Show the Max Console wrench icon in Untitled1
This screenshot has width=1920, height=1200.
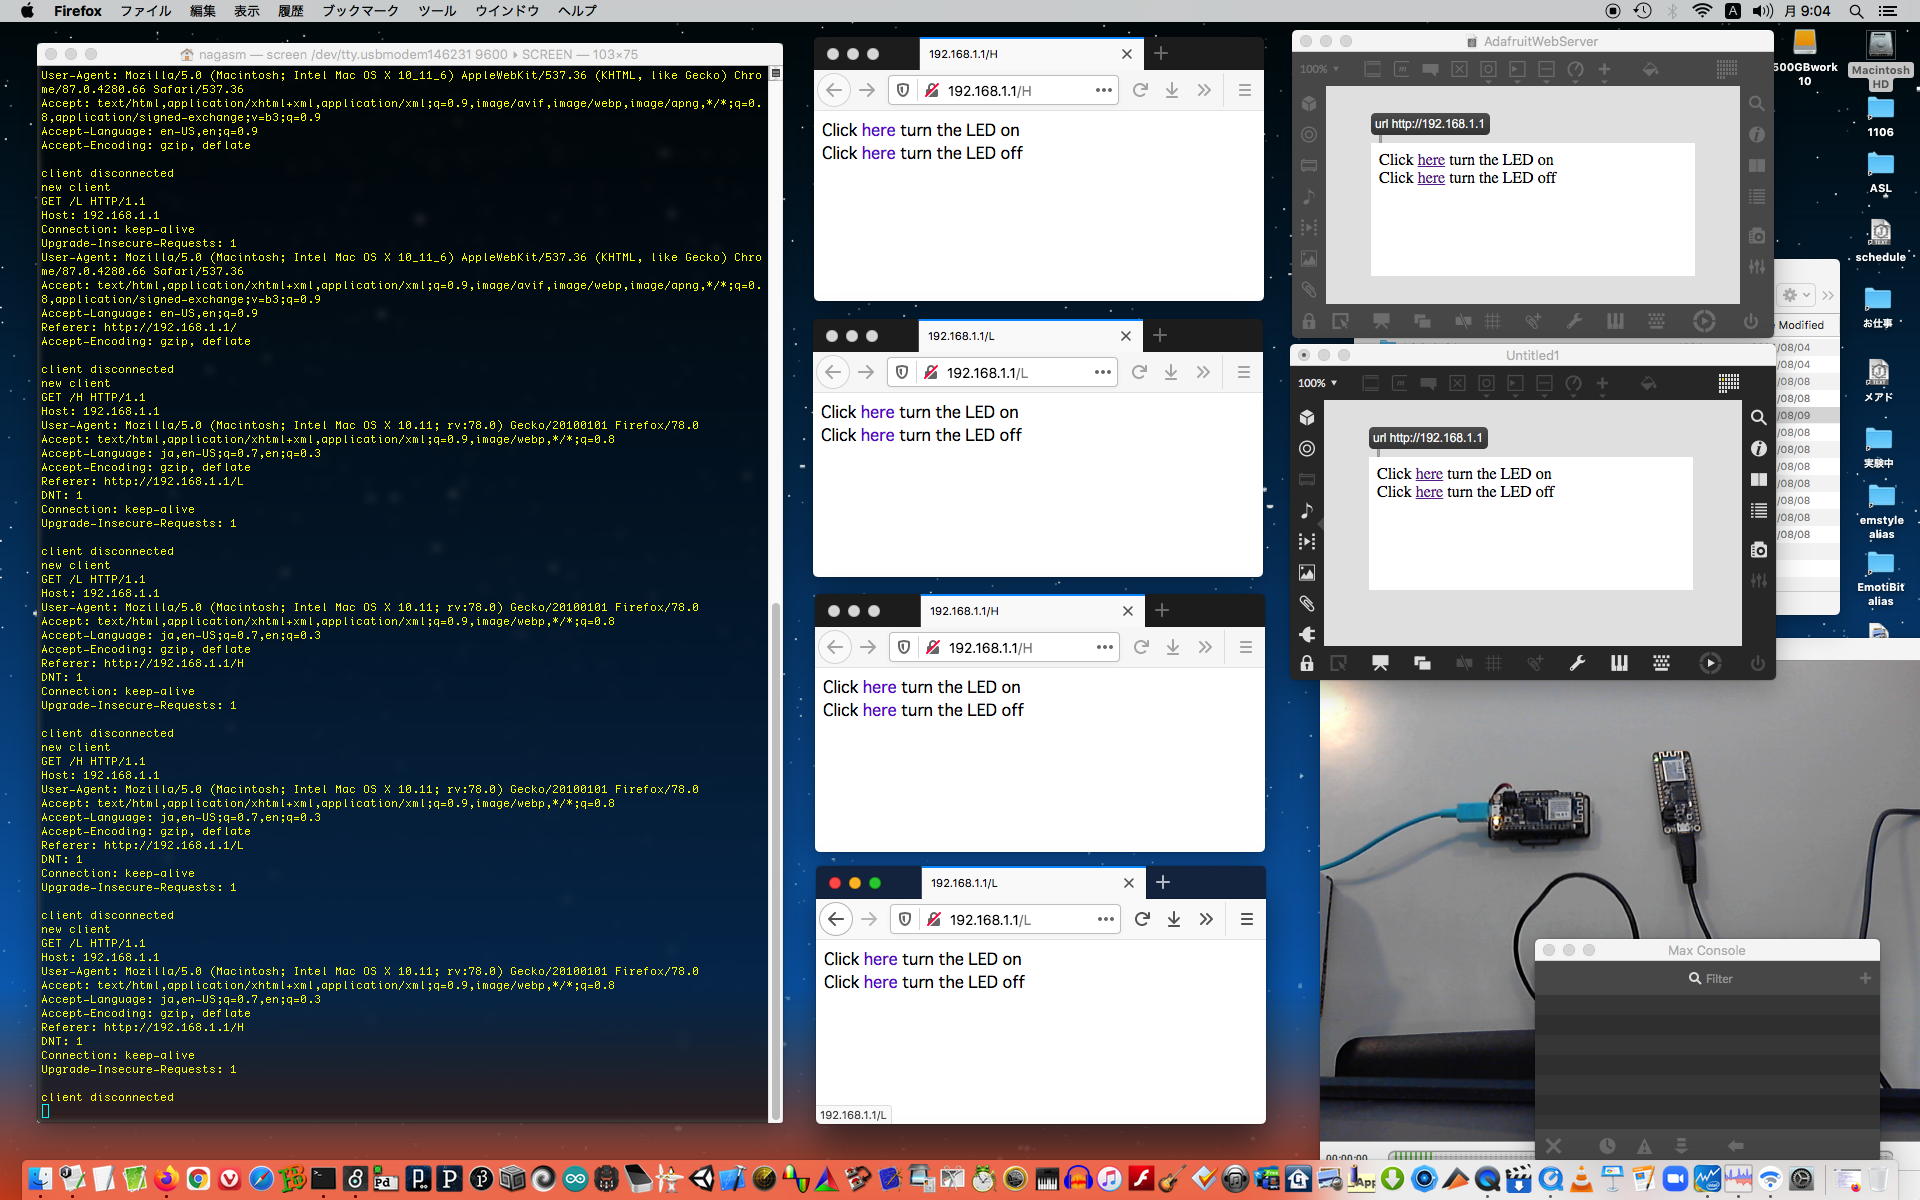click(1577, 663)
